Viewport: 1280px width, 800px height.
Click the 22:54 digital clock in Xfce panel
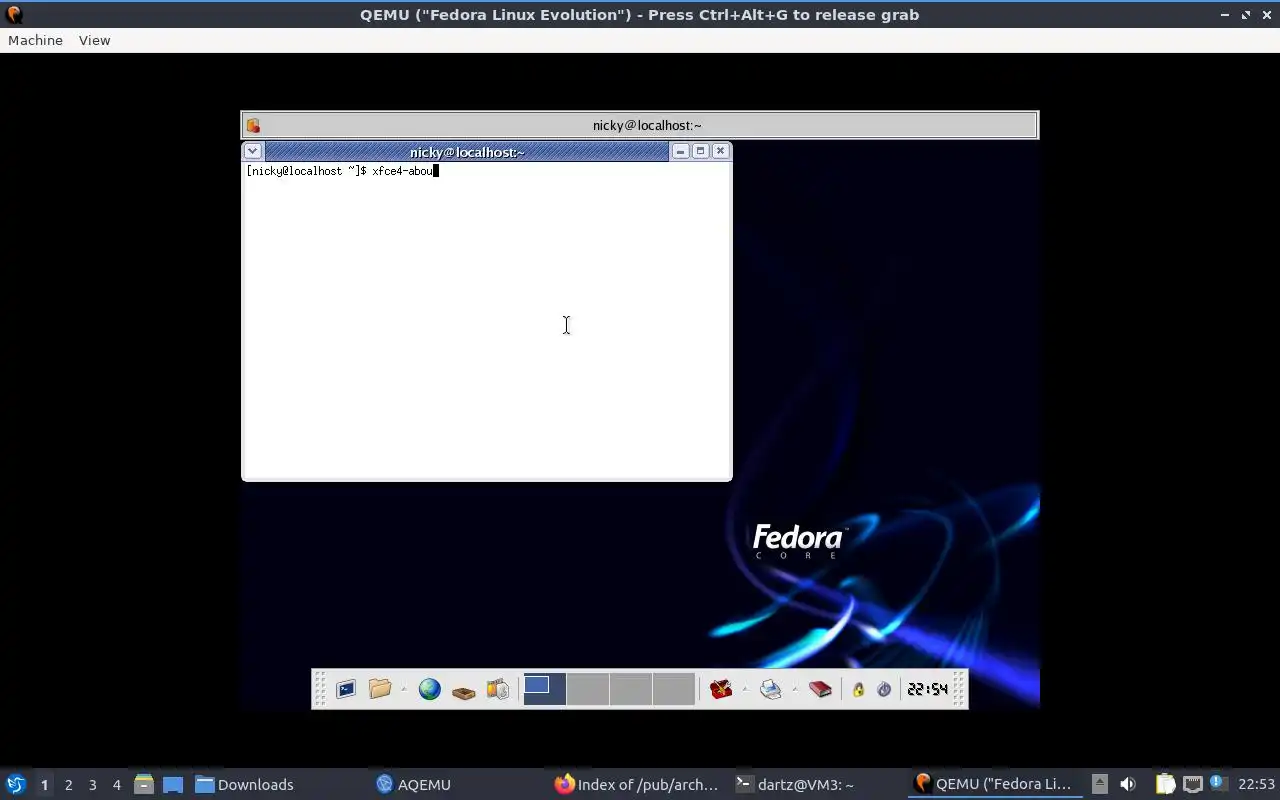click(927, 689)
